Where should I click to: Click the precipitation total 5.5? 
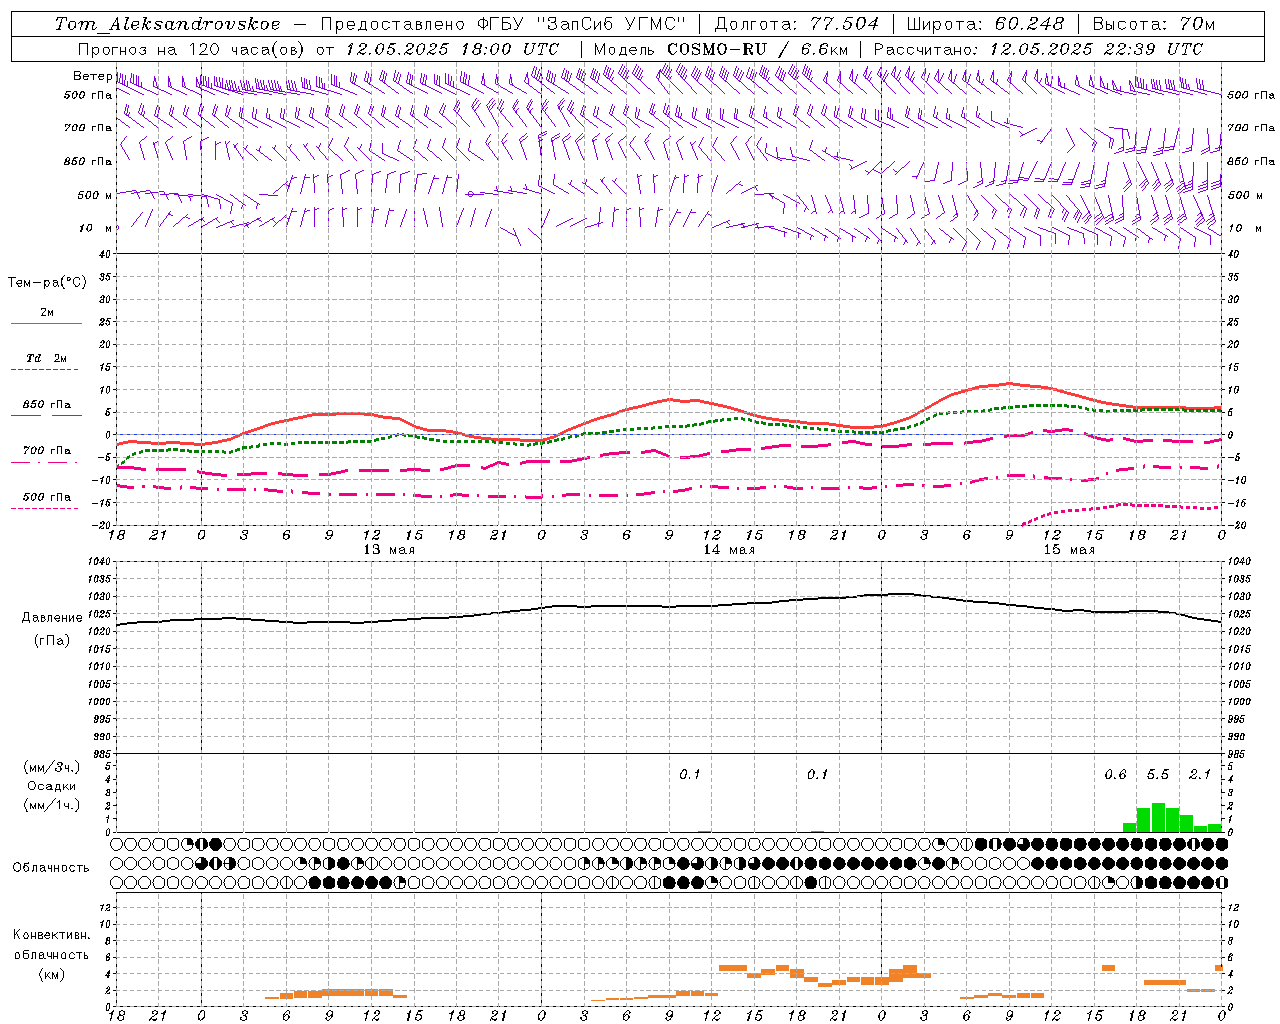(x=1158, y=775)
